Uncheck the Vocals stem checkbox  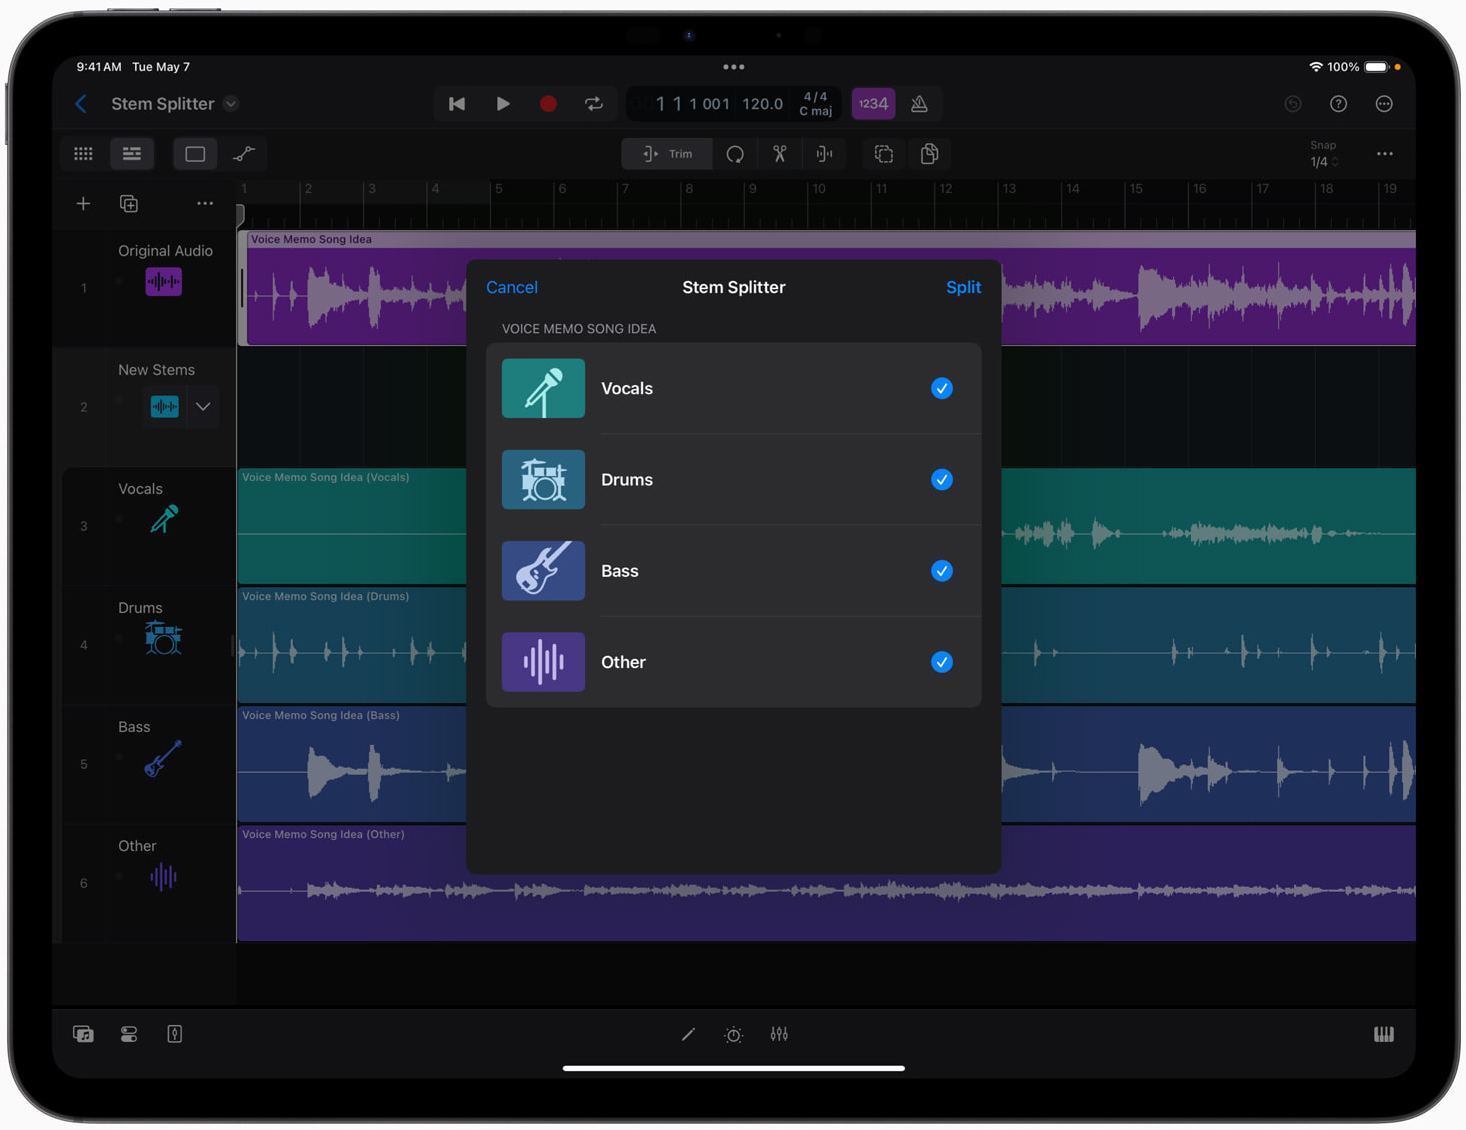pyautogui.click(x=941, y=389)
